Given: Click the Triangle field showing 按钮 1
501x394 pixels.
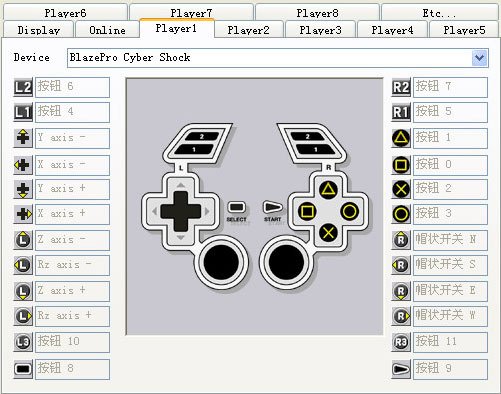Looking at the screenshot, I should 450,138.
